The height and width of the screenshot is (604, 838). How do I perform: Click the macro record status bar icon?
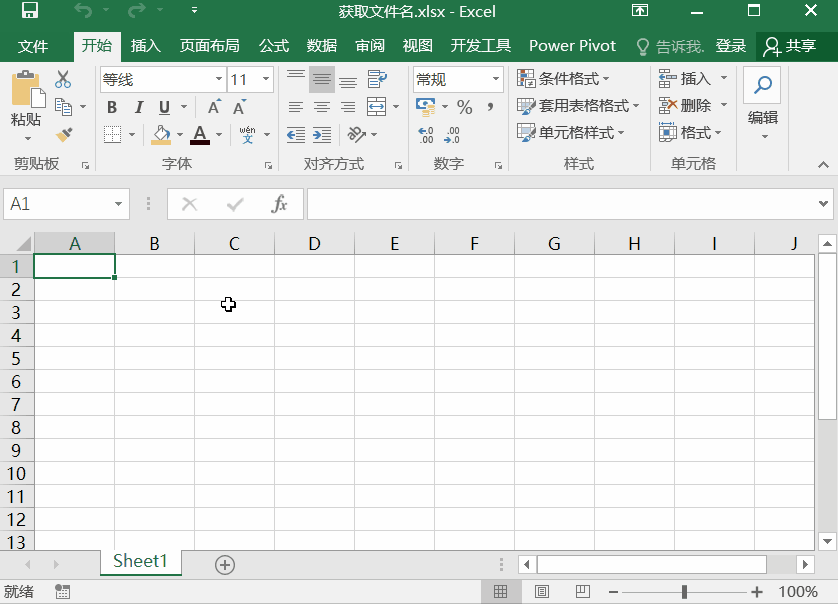[63, 591]
